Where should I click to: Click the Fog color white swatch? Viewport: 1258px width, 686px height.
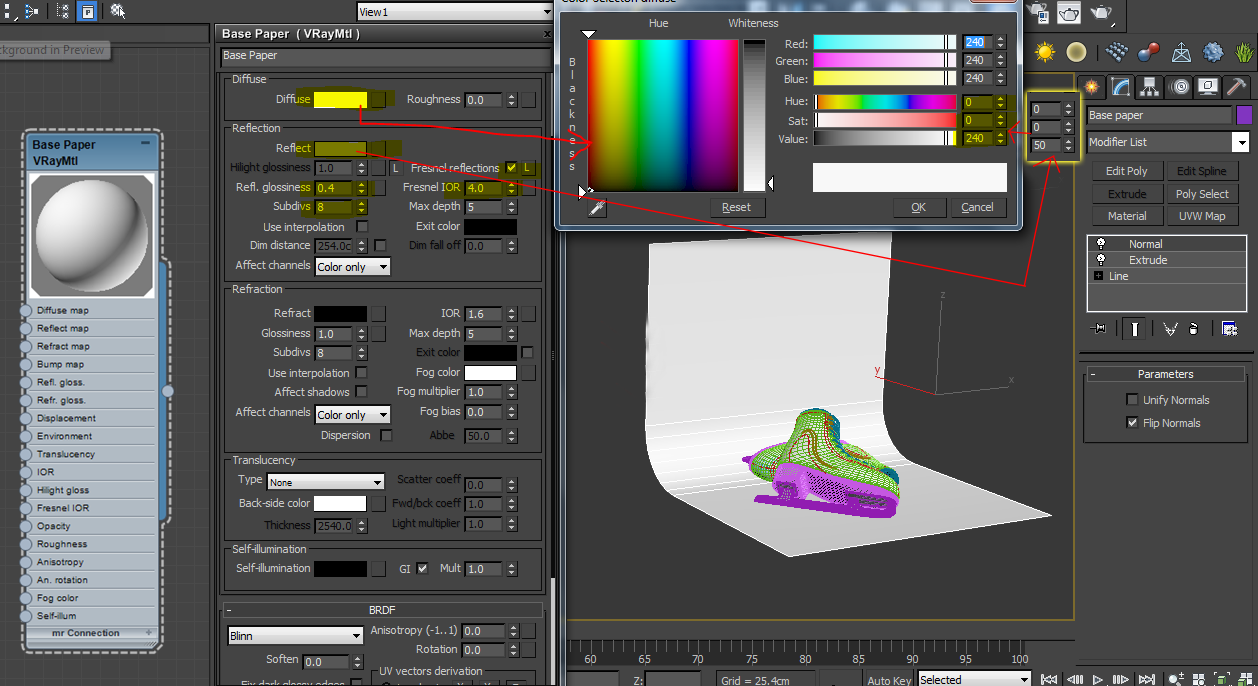pos(490,373)
